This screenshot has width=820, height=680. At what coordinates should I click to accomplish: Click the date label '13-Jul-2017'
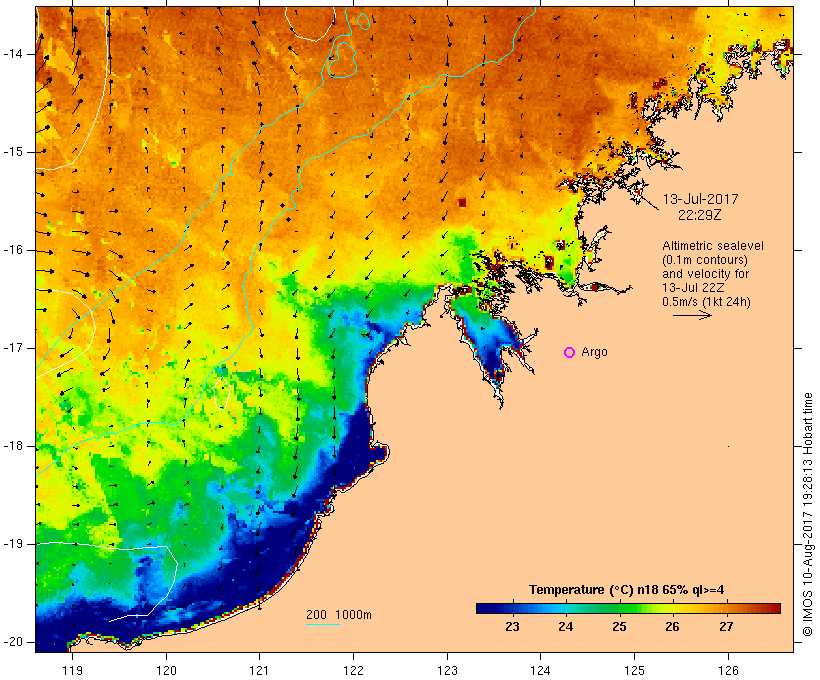(700, 199)
